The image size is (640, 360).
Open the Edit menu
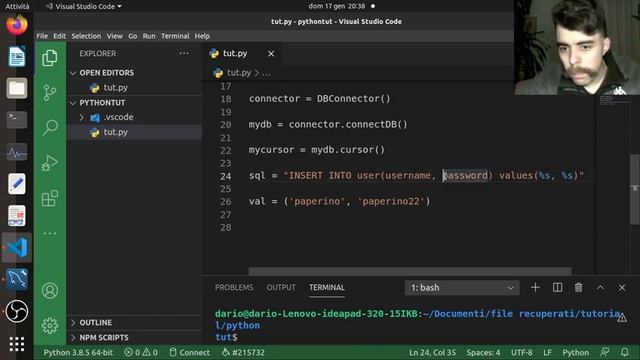[x=60, y=36]
